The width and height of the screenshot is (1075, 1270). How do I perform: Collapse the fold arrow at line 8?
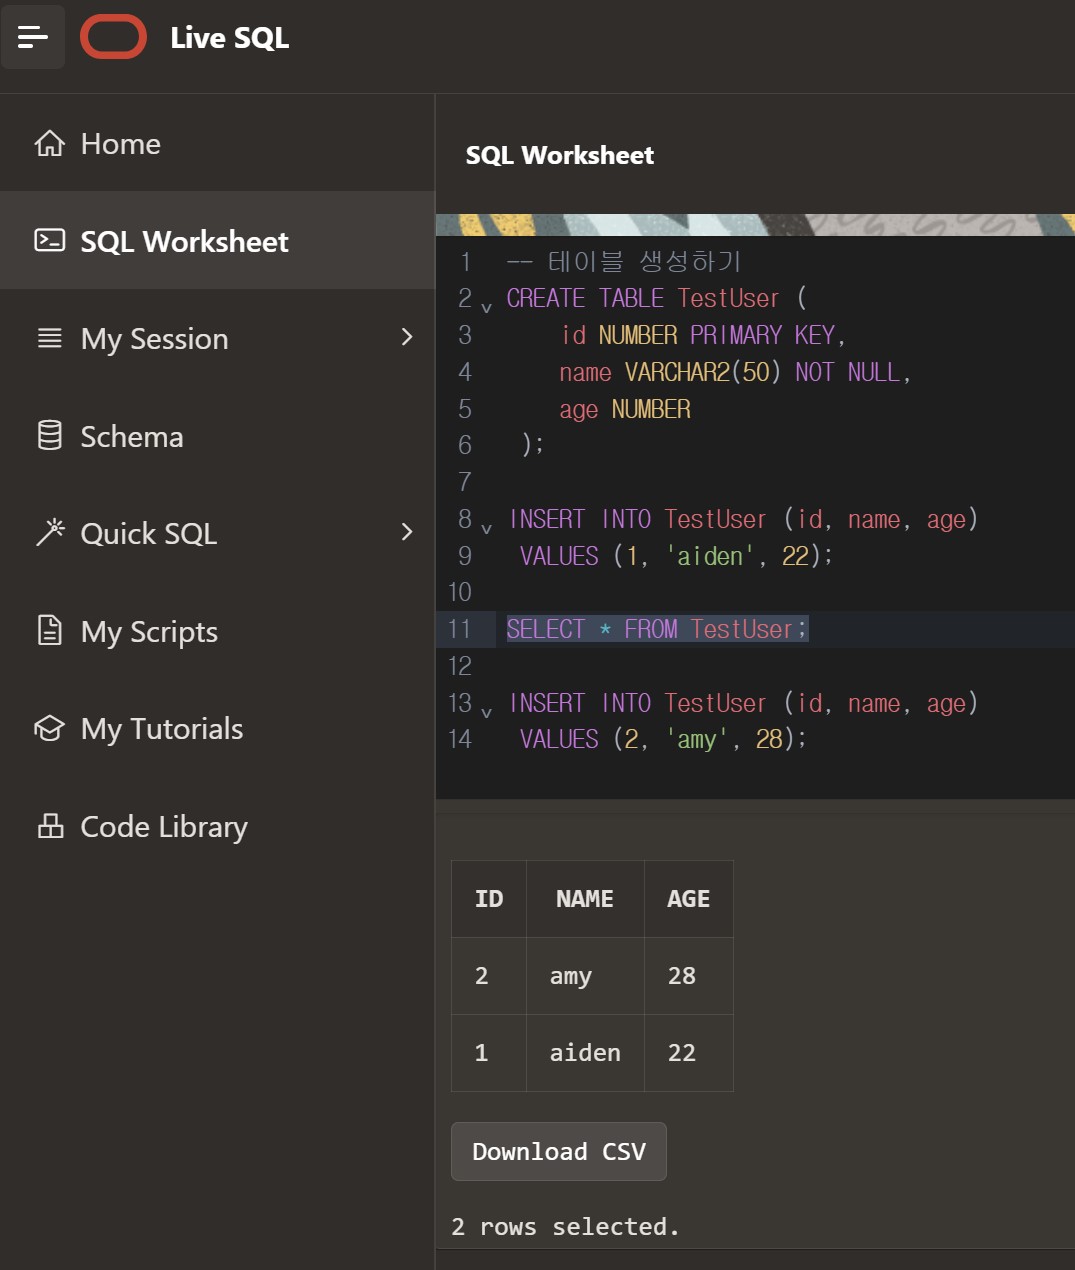pos(486,528)
